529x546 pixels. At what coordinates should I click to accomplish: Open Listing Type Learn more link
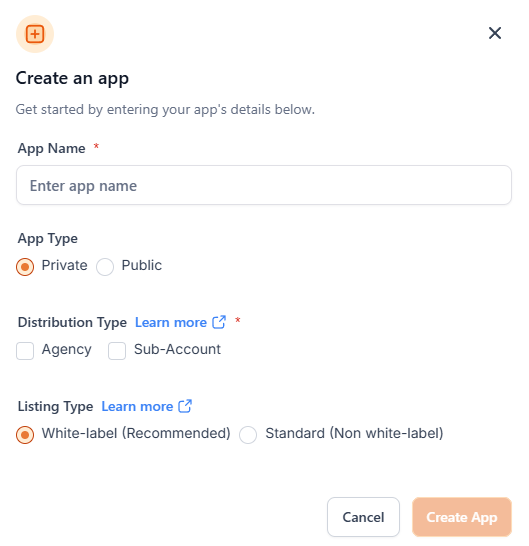(137, 406)
